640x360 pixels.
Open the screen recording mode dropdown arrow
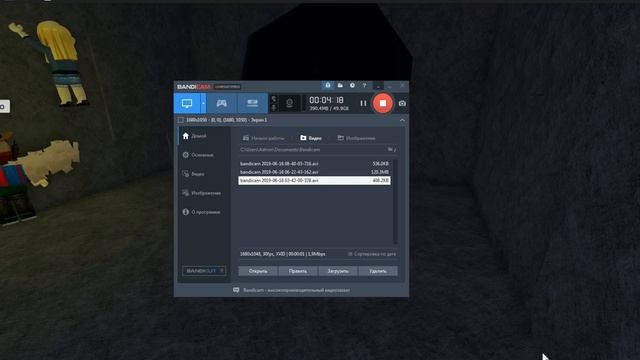point(203,103)
